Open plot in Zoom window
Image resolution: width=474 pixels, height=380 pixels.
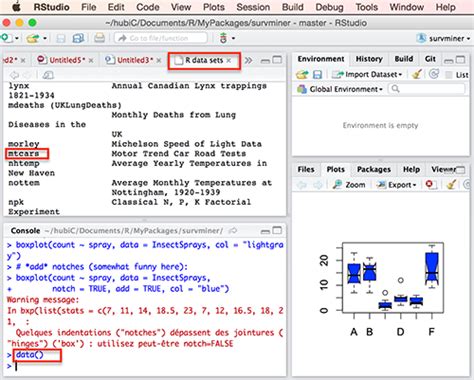[x=349, y=185]
